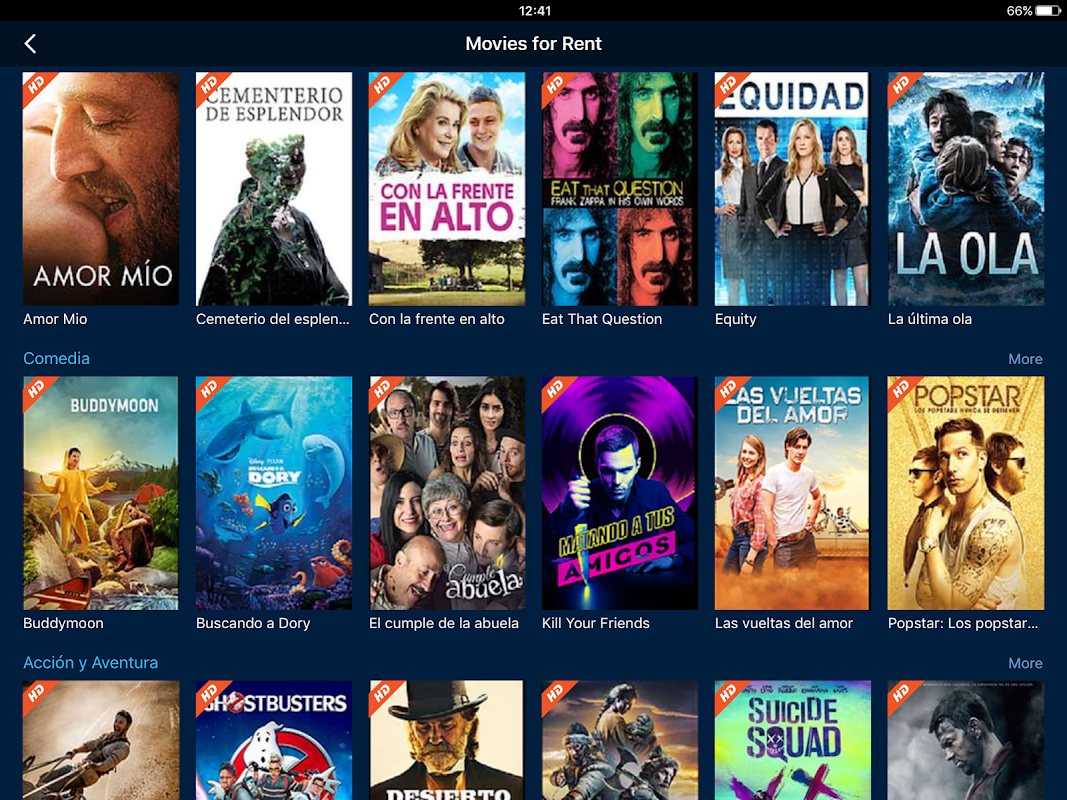Select Con la Frente en Alto poster
This screenshot has width=1067, height=800.
446,188
